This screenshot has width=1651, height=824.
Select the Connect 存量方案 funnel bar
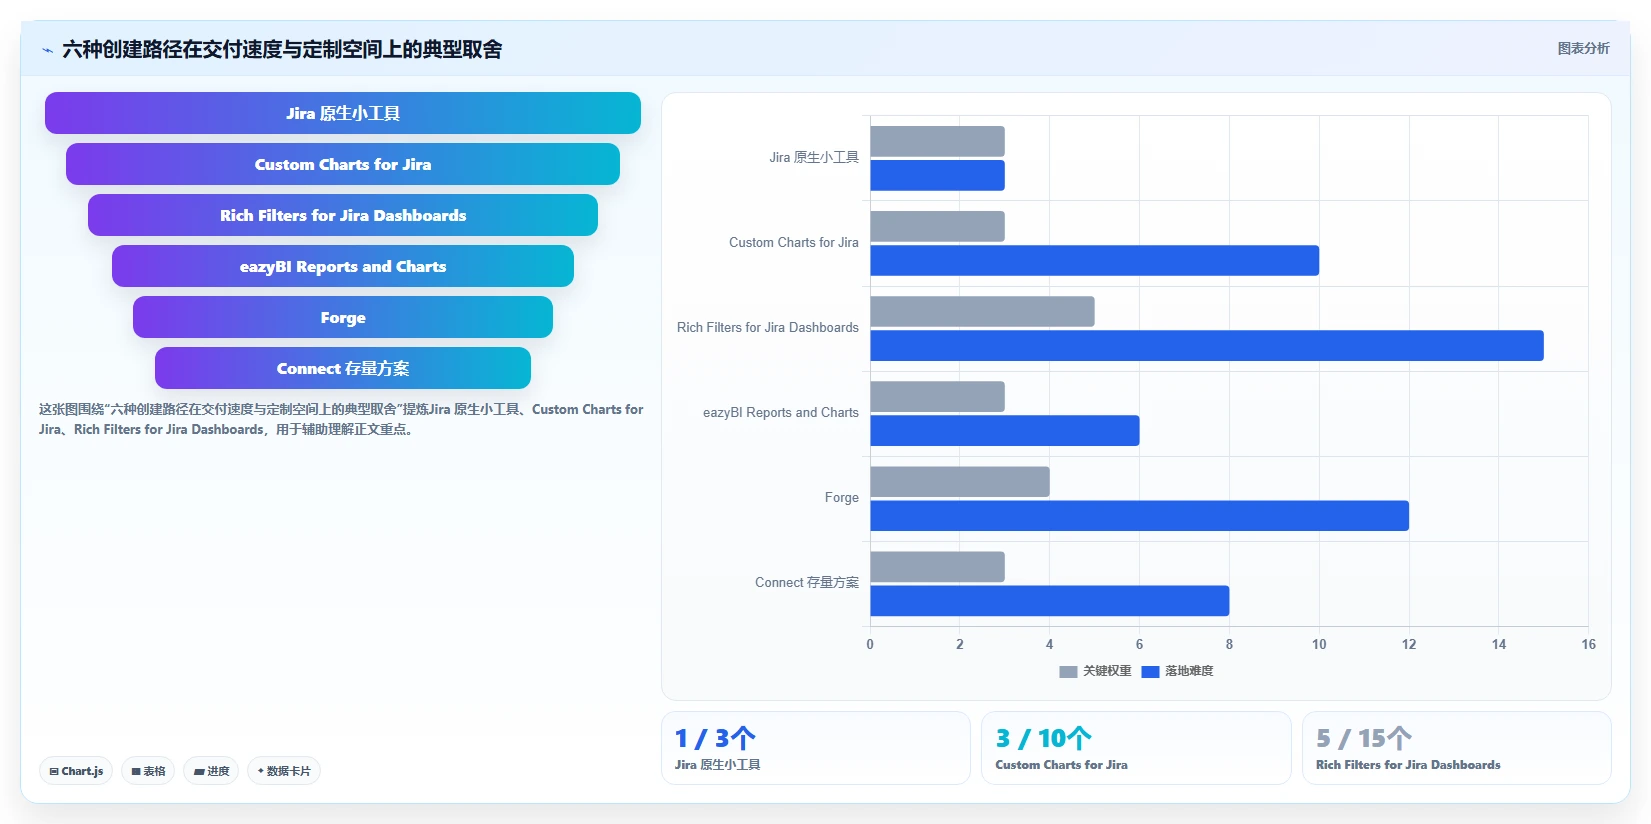pos(343,368)
